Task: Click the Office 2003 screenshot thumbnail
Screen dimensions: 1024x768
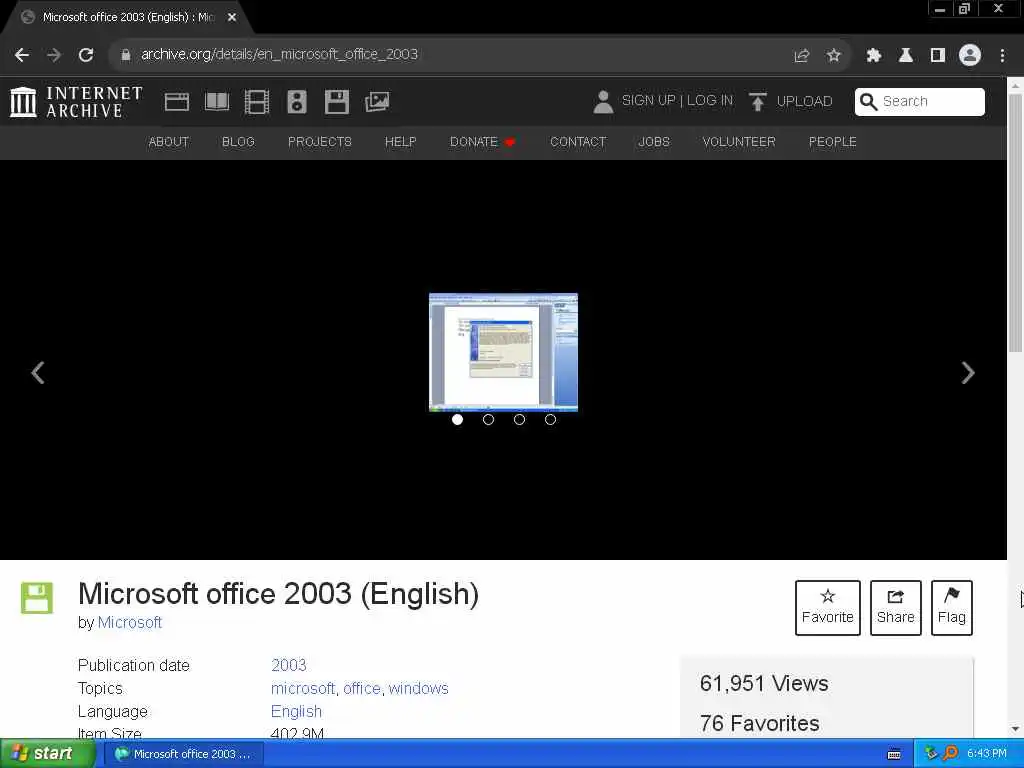Action: [503, 352]
